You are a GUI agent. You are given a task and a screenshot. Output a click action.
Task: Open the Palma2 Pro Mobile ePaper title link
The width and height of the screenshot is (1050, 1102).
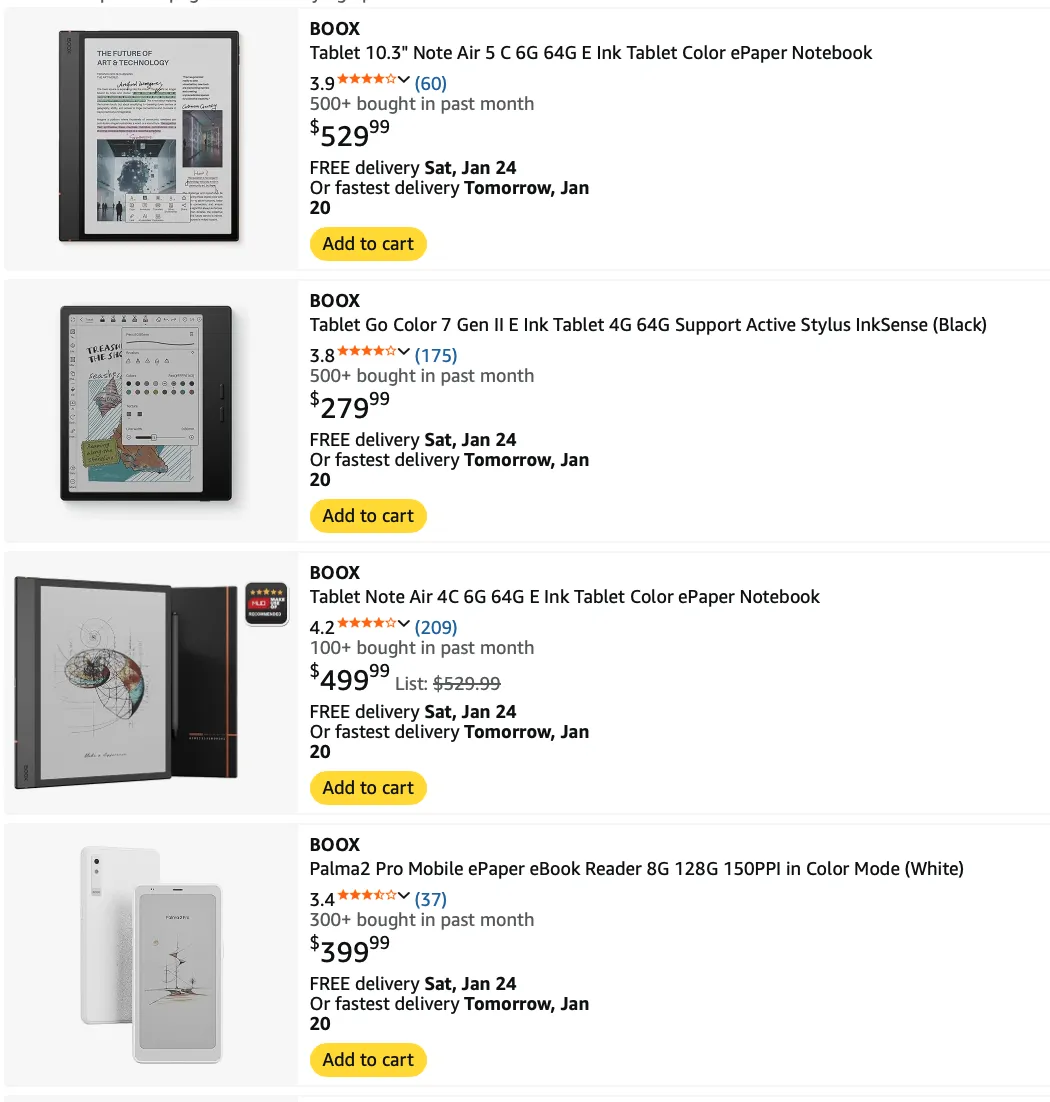(636, 869)
